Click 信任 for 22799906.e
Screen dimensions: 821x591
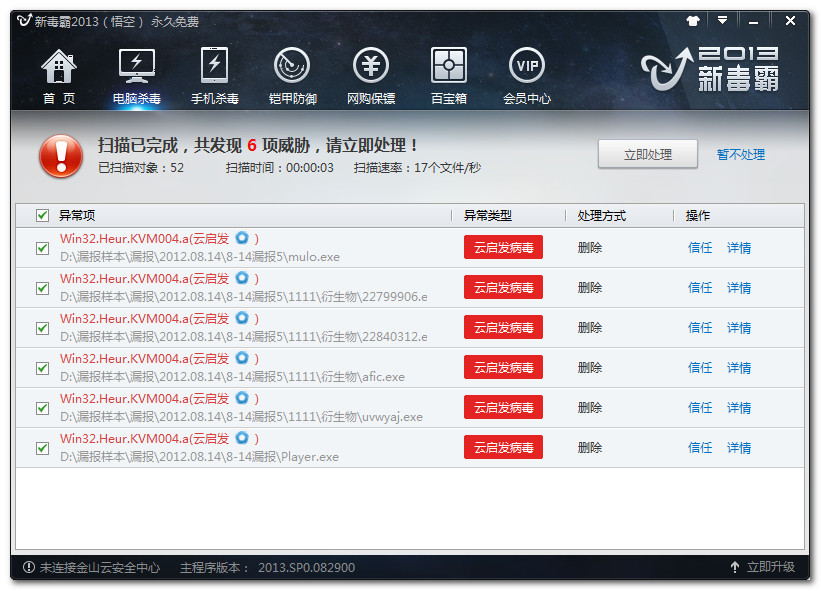click(x=700, y=287)
